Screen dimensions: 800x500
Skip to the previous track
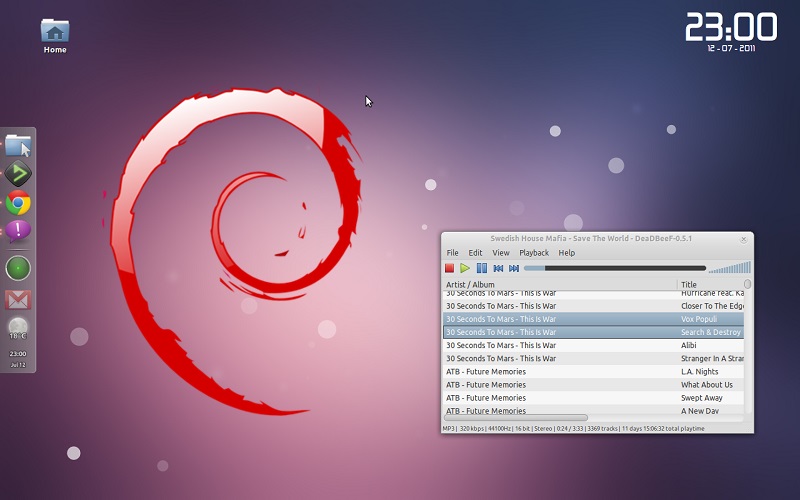498,268
